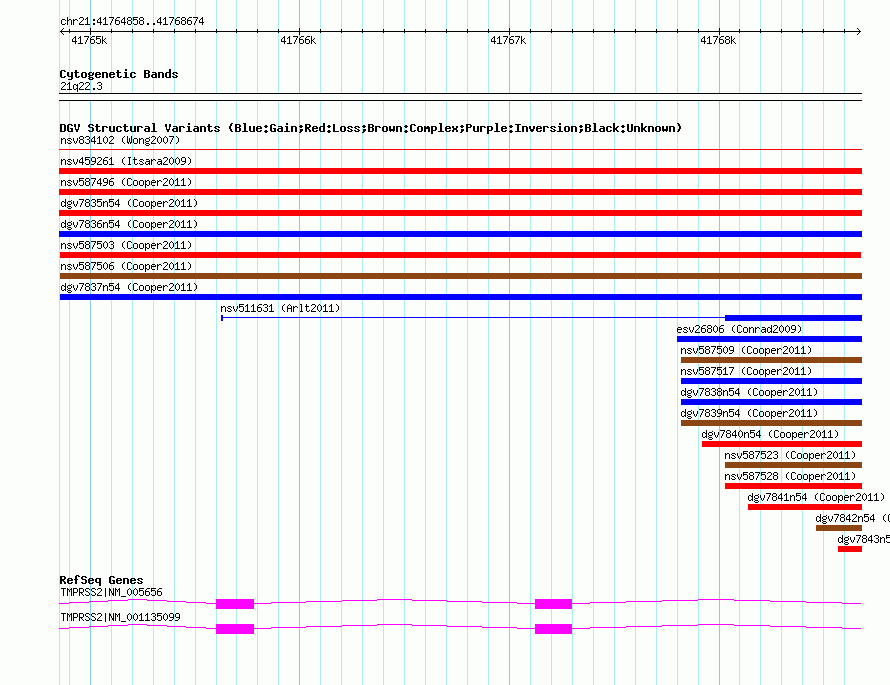Viewport: 890px width, 685px height.
Task: Open the dgv7839n54 (Cooper2011) label
Action: tap(749, 413)
